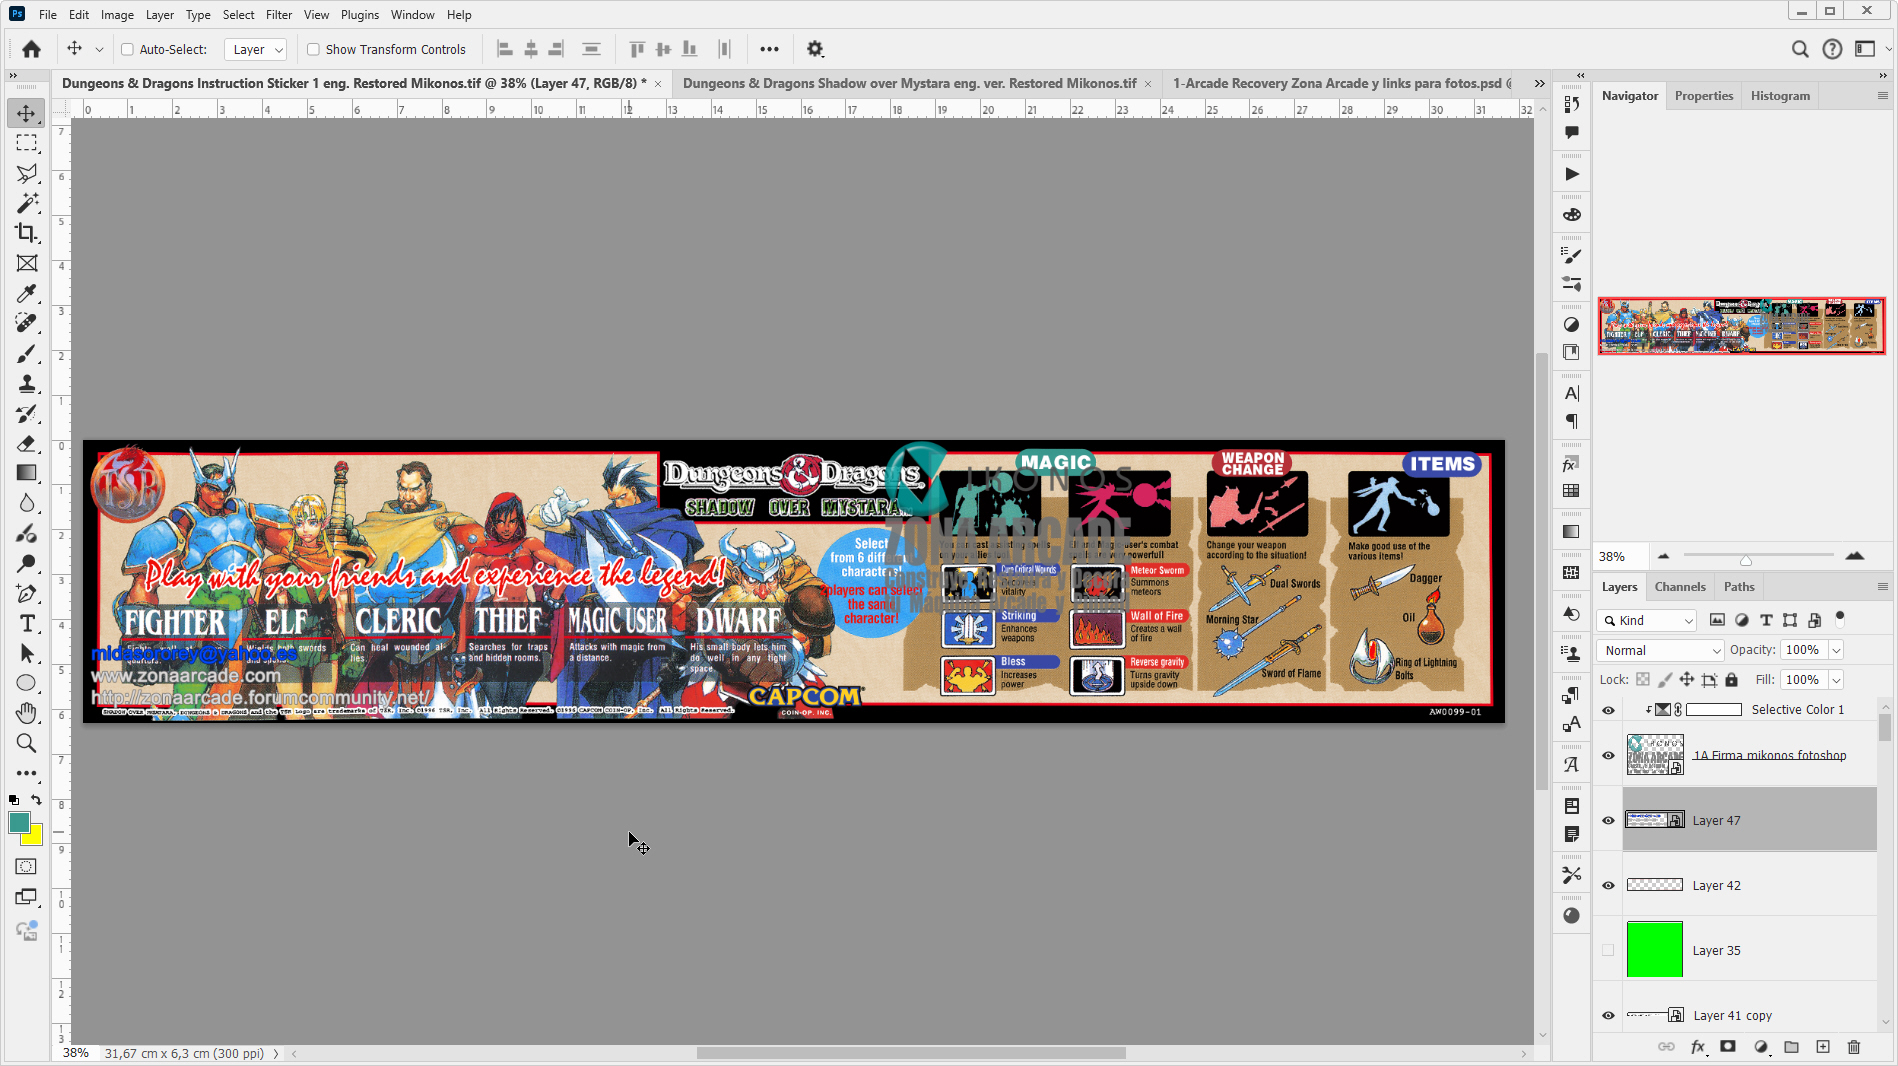The width and height of the screenshot is (1898, 1066).
Task: Open the Normal blend mode dropdown
Action: 1661,650
